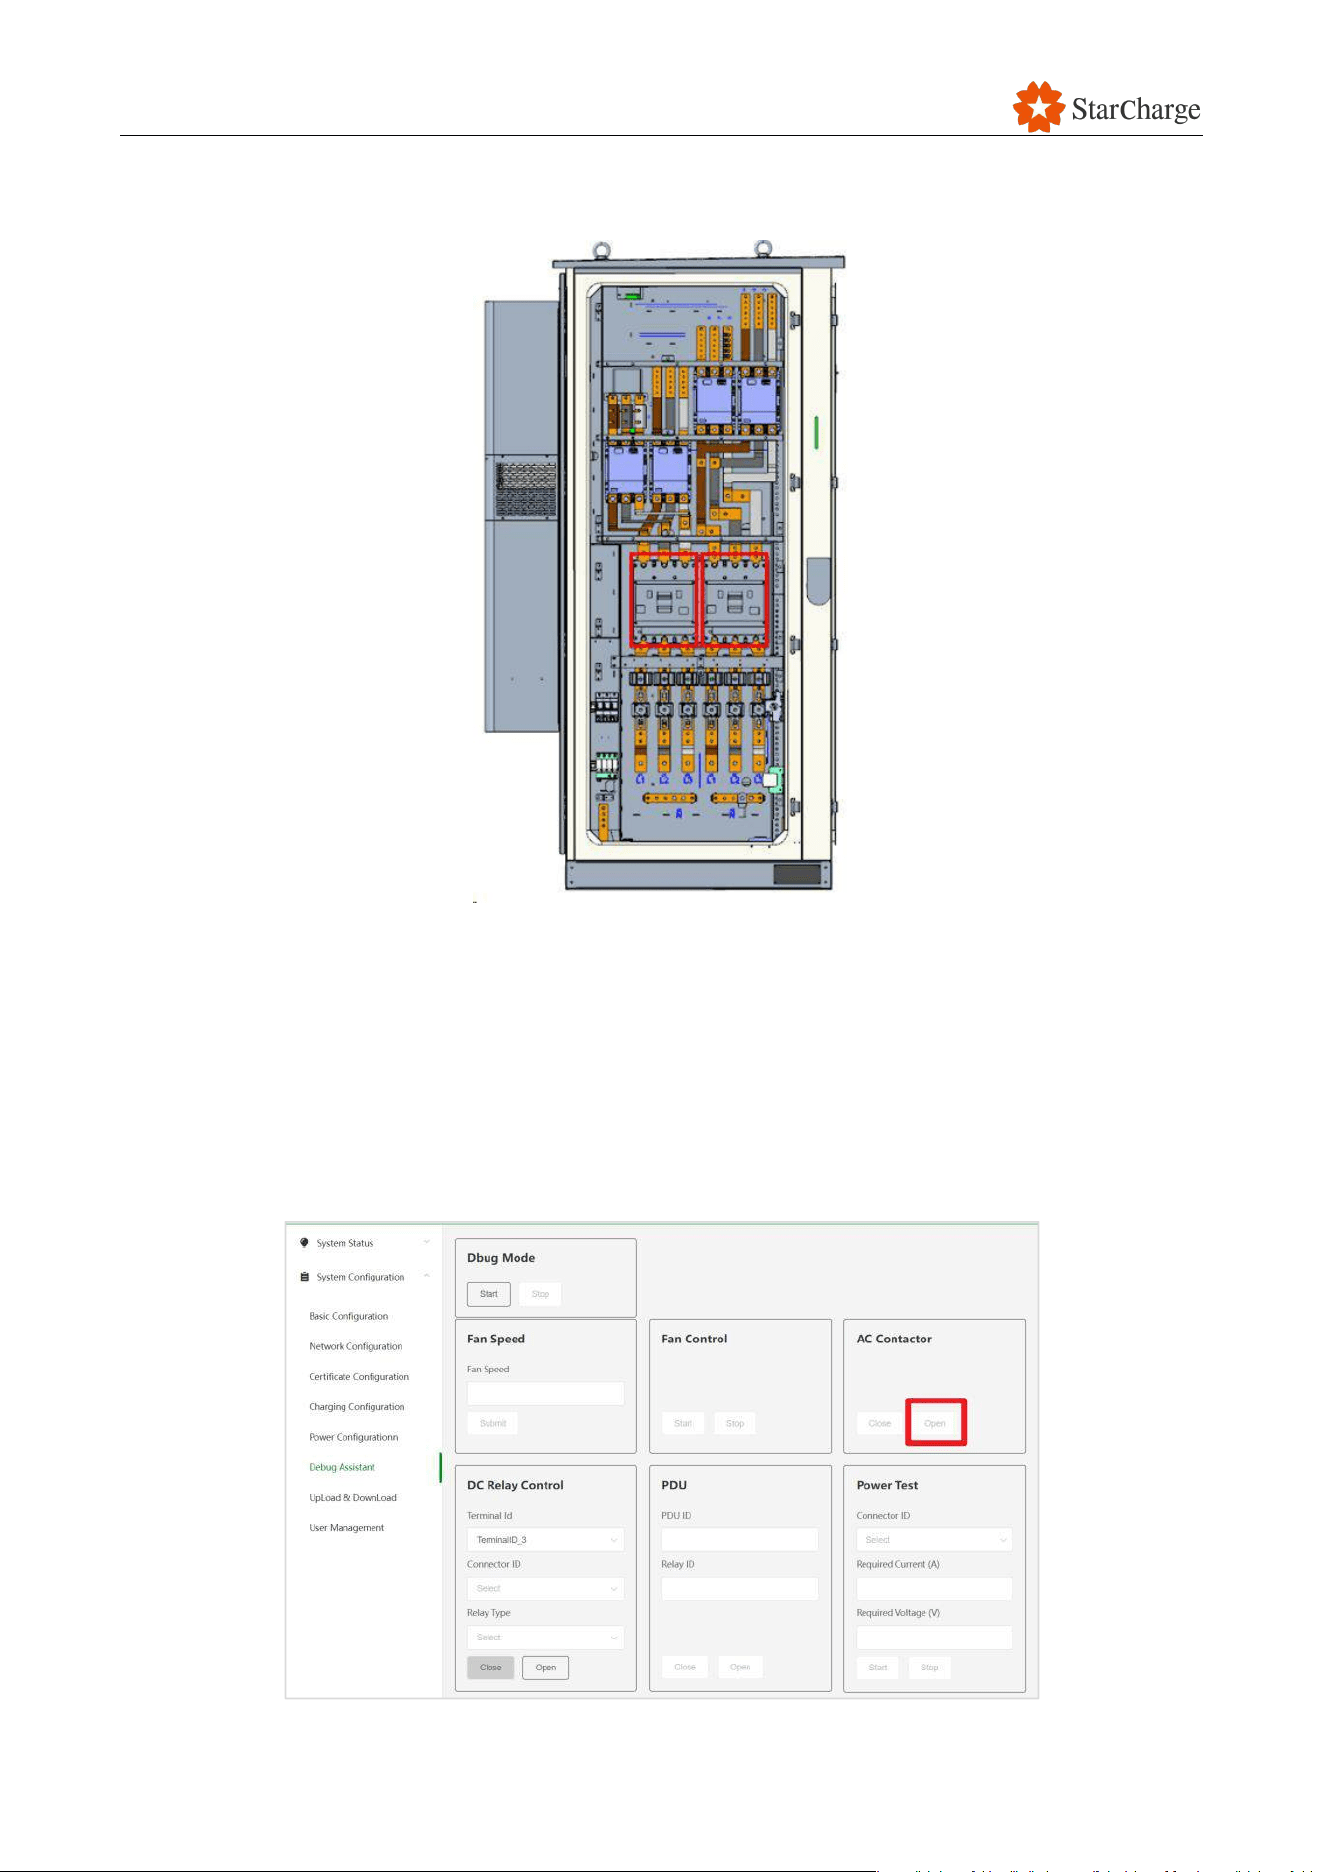Image resolution: width=1324 pixels, height=1872 pixels.
Task: Click the System Configuration clipboard icon
Action: click(x=304, y=1277)
